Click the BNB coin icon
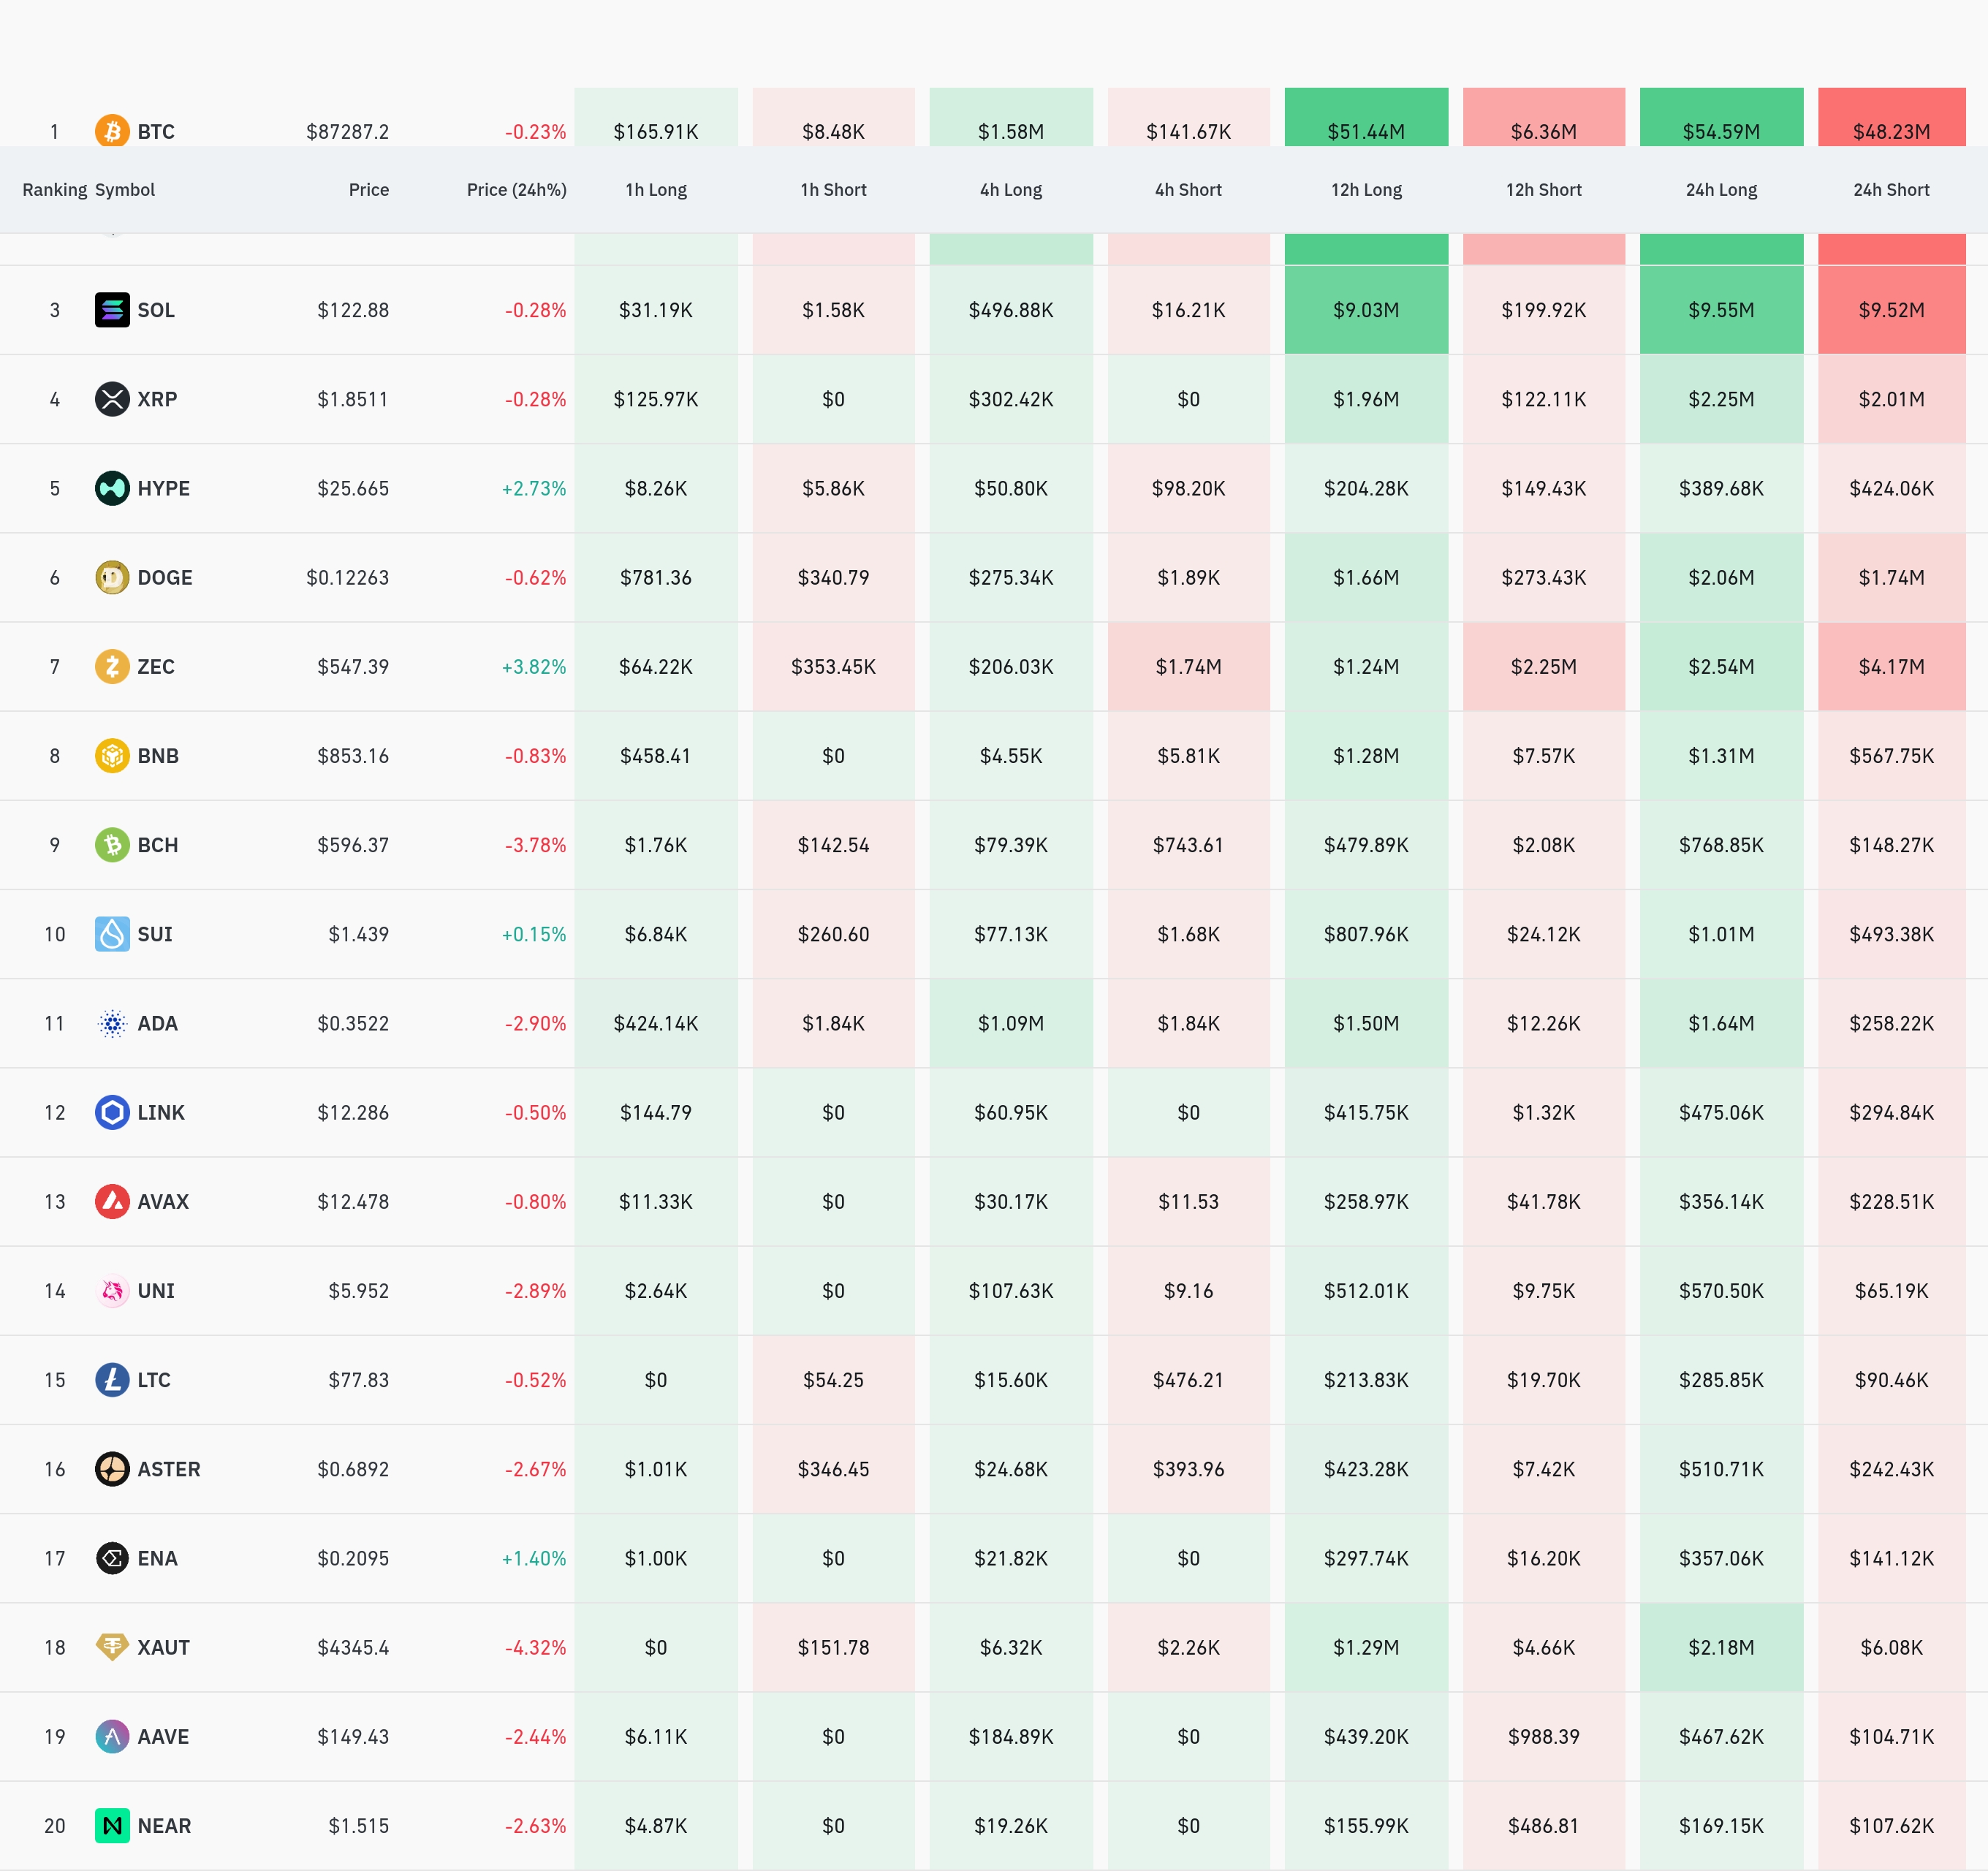 112,756
